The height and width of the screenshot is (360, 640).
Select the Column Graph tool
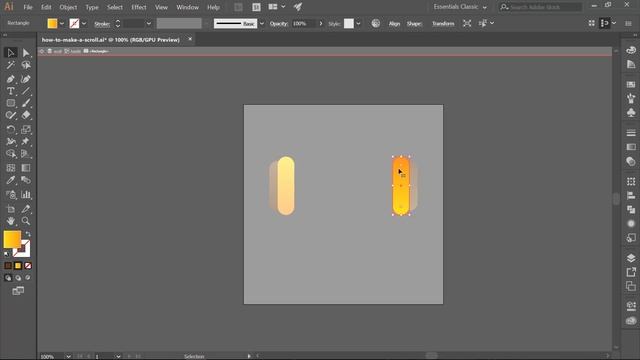pyautogui.click(x=26, y=195)
